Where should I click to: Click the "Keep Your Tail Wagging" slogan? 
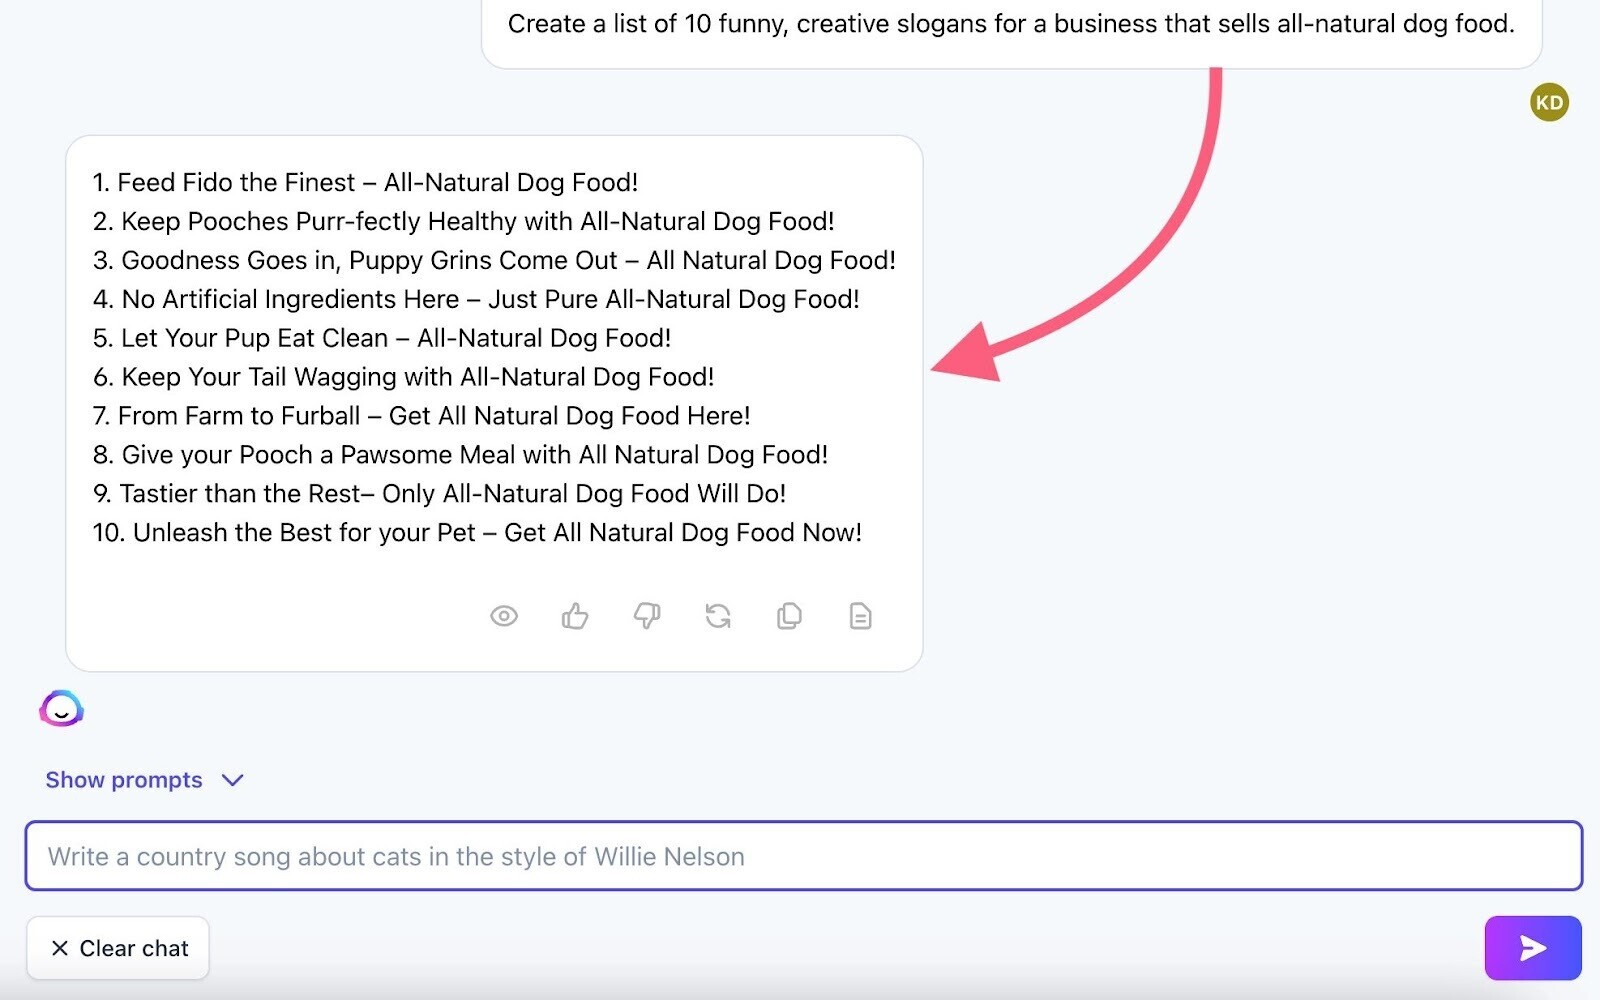[403, 377]
